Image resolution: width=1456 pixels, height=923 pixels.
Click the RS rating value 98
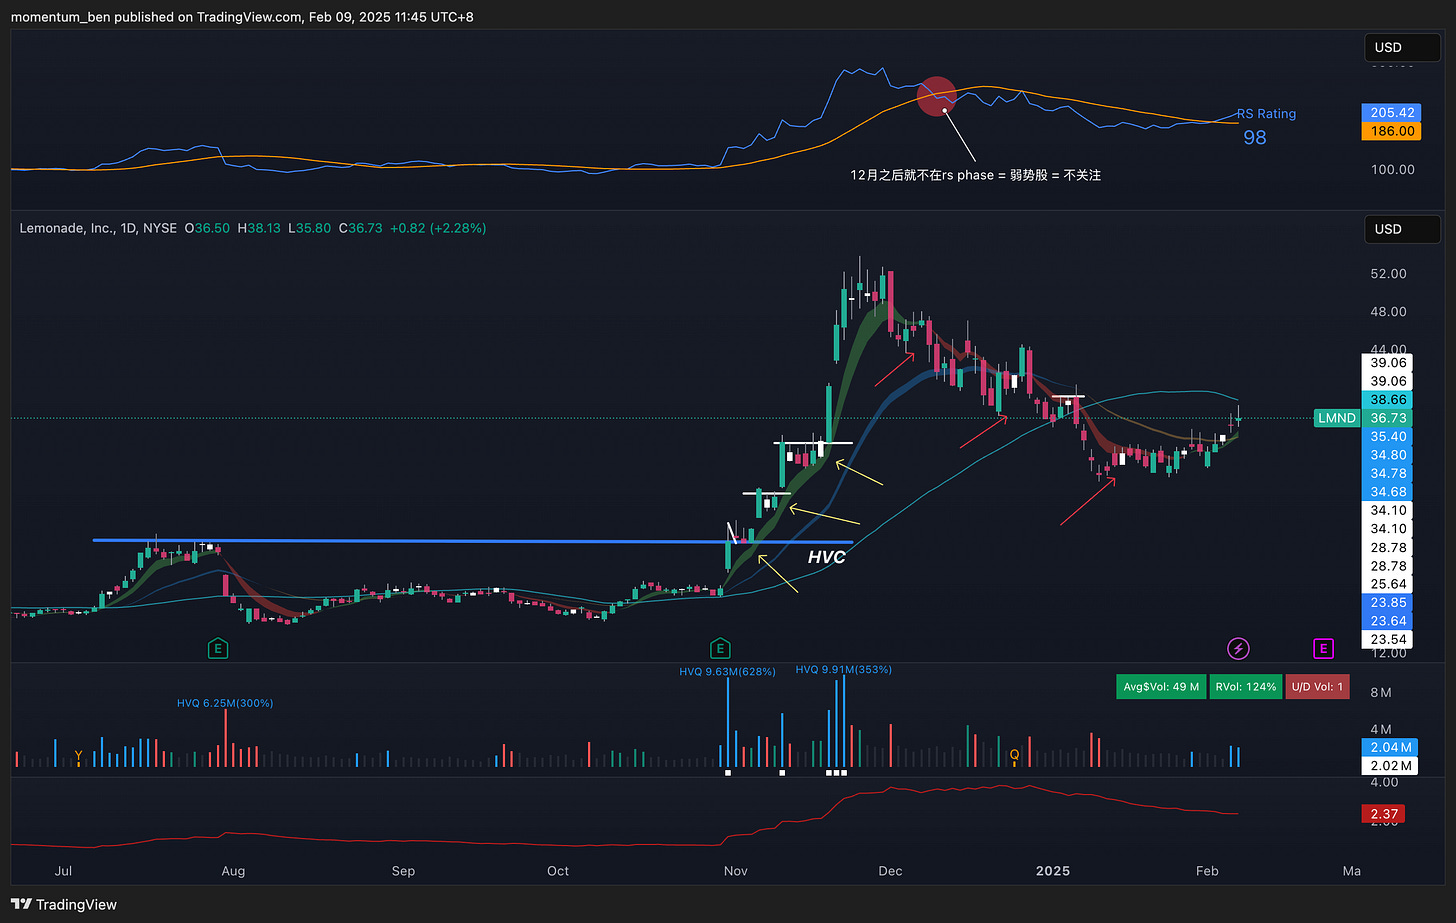pyautogui.click(x=1254, y=137)
